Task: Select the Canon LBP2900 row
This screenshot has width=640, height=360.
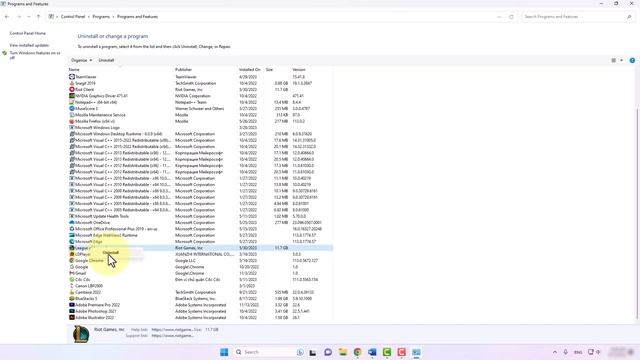Action: 200,286
